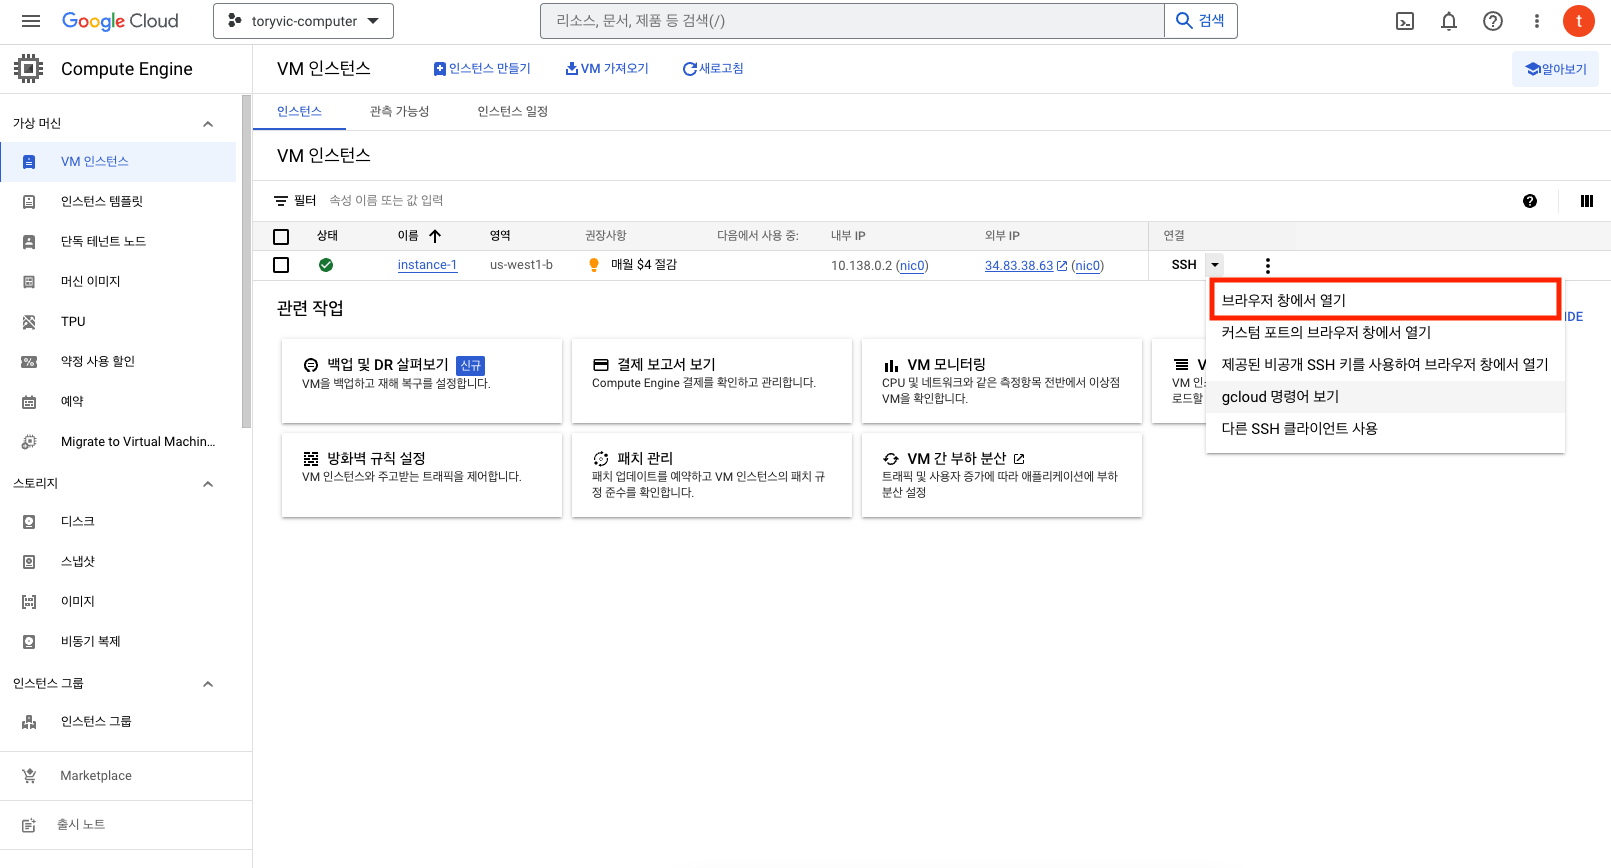
Task: Click the 약정 사용 할인 icon
Action: [x=29, y=362]
